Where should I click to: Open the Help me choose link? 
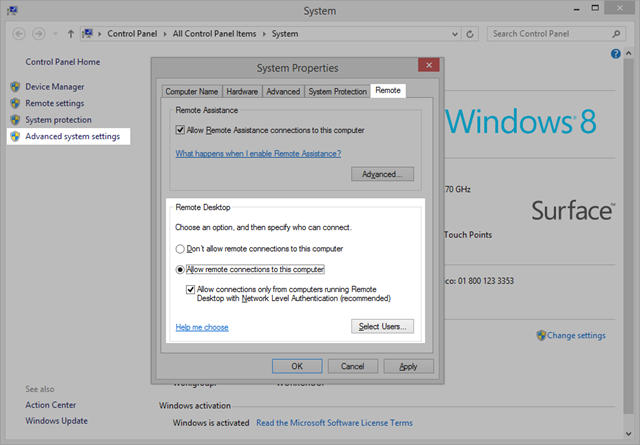coord(202,327)
